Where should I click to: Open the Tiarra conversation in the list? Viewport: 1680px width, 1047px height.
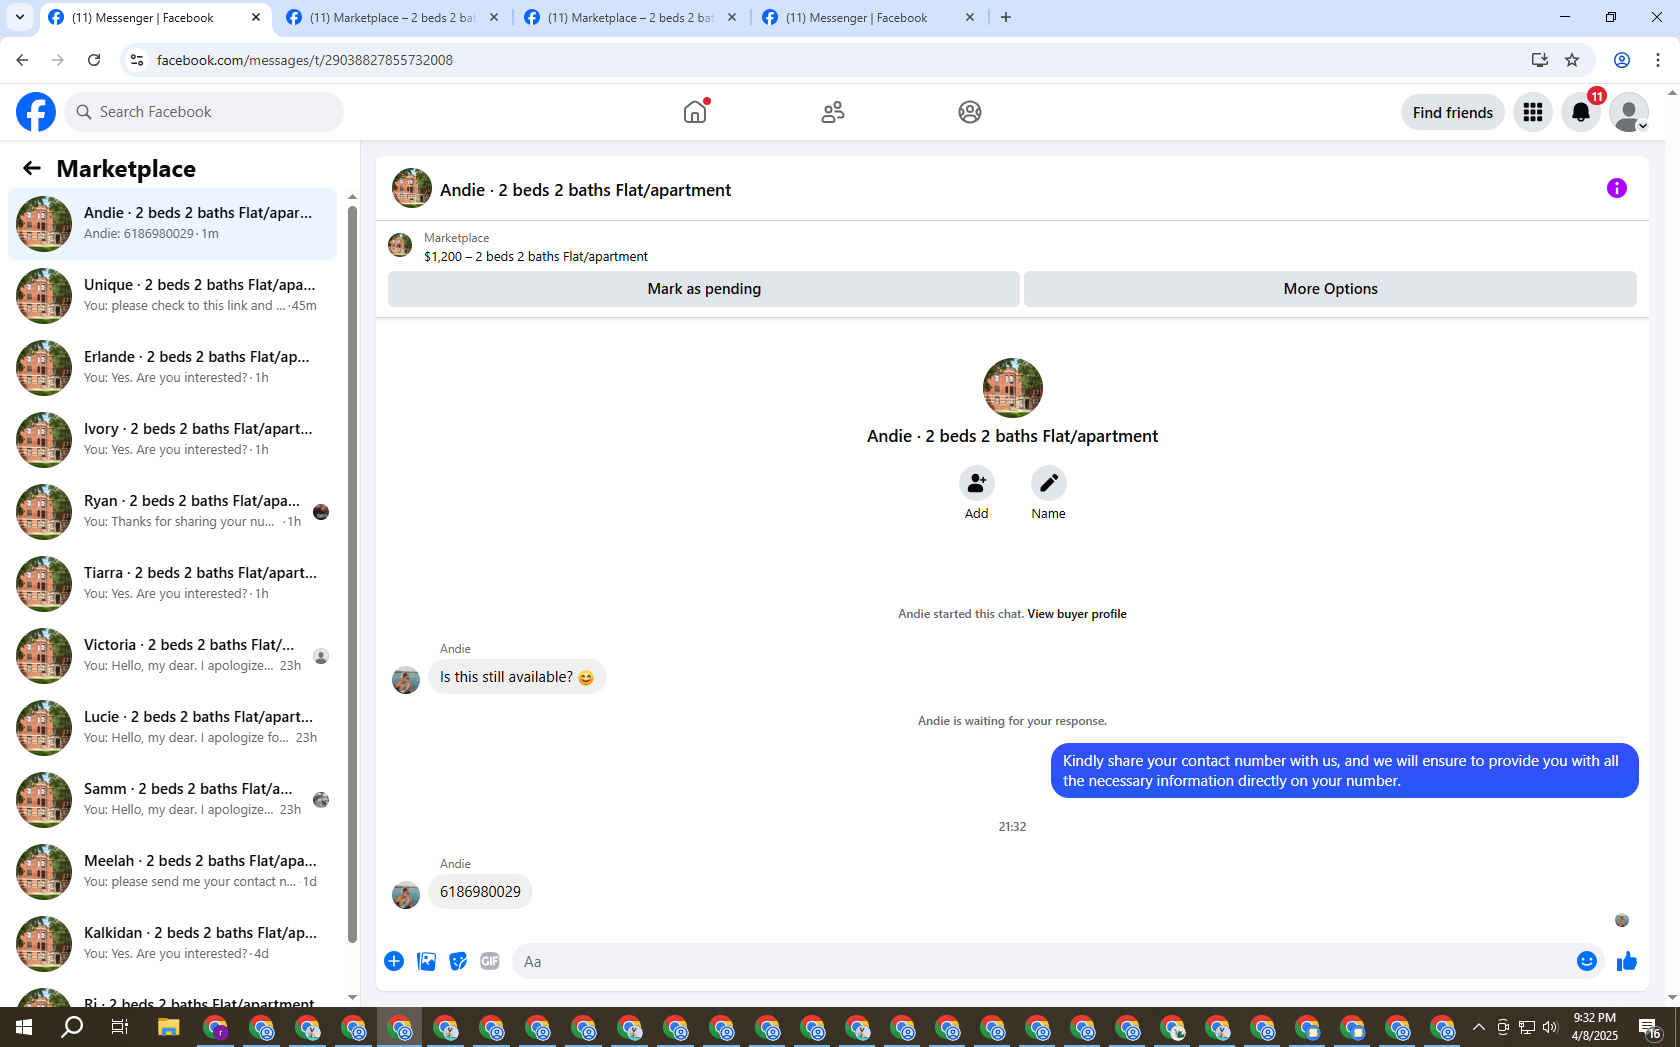tap(172, 583)
